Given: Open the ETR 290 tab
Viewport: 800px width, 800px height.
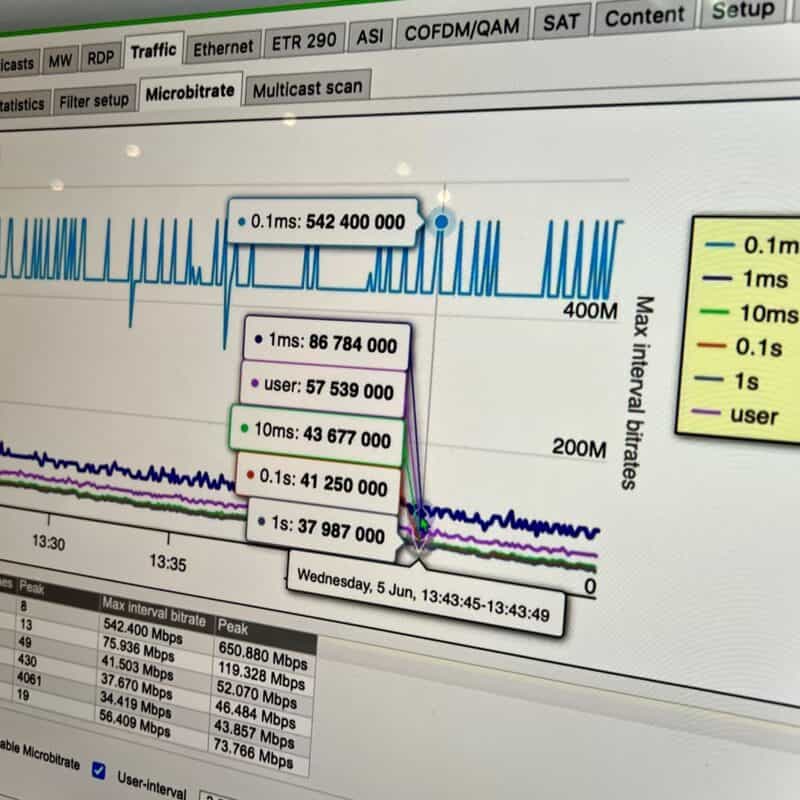Looking at the screenshot, I should pyautogui.click(x=304, y=41).
